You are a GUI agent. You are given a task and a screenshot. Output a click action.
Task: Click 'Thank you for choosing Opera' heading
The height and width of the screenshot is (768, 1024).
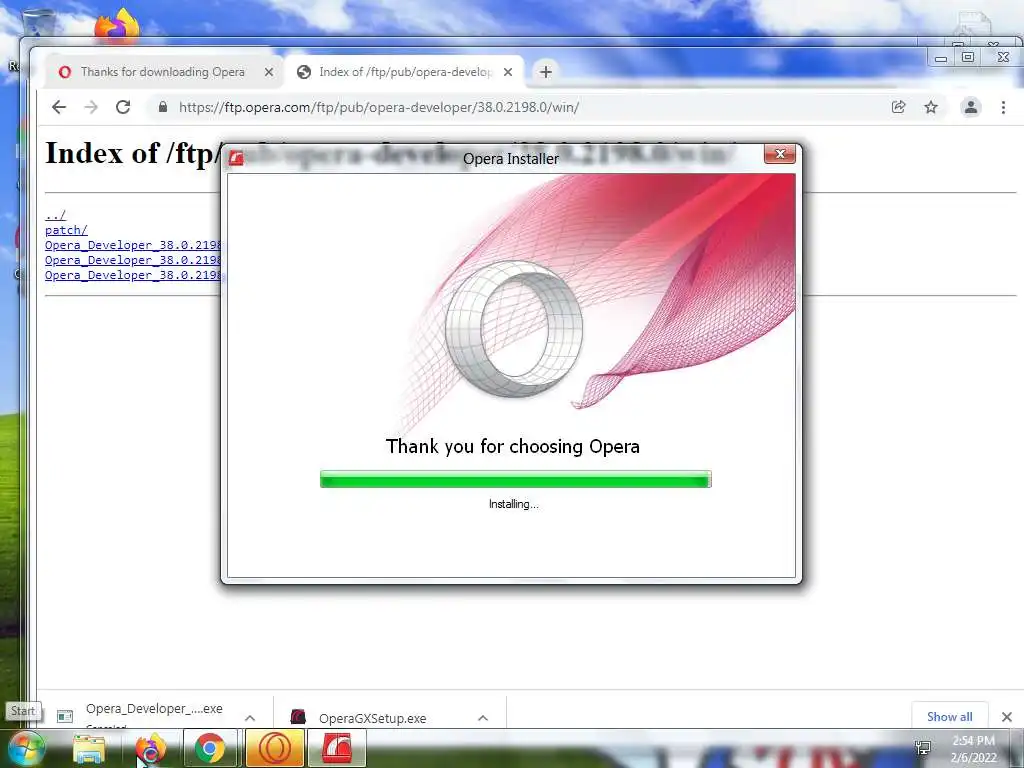513,446
